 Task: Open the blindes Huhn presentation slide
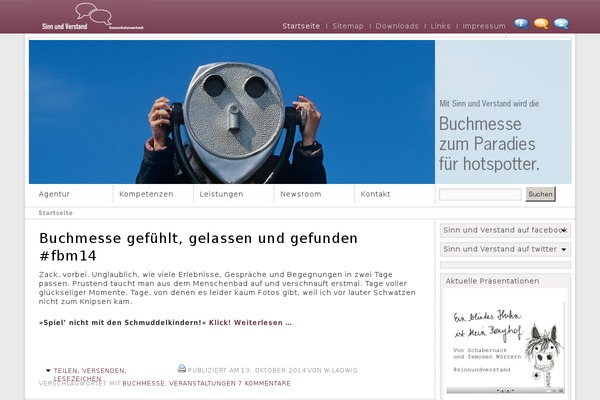(x=505, y=344)
